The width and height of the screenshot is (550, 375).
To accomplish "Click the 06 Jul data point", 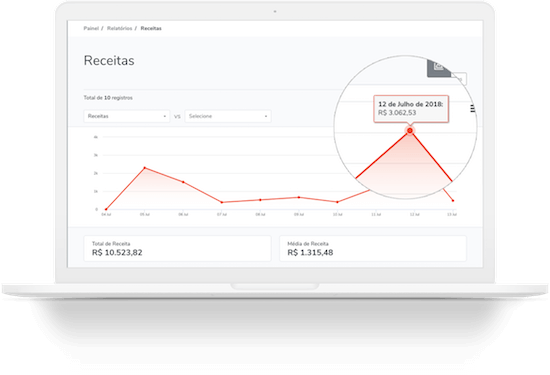I will (x=183, y=182).
